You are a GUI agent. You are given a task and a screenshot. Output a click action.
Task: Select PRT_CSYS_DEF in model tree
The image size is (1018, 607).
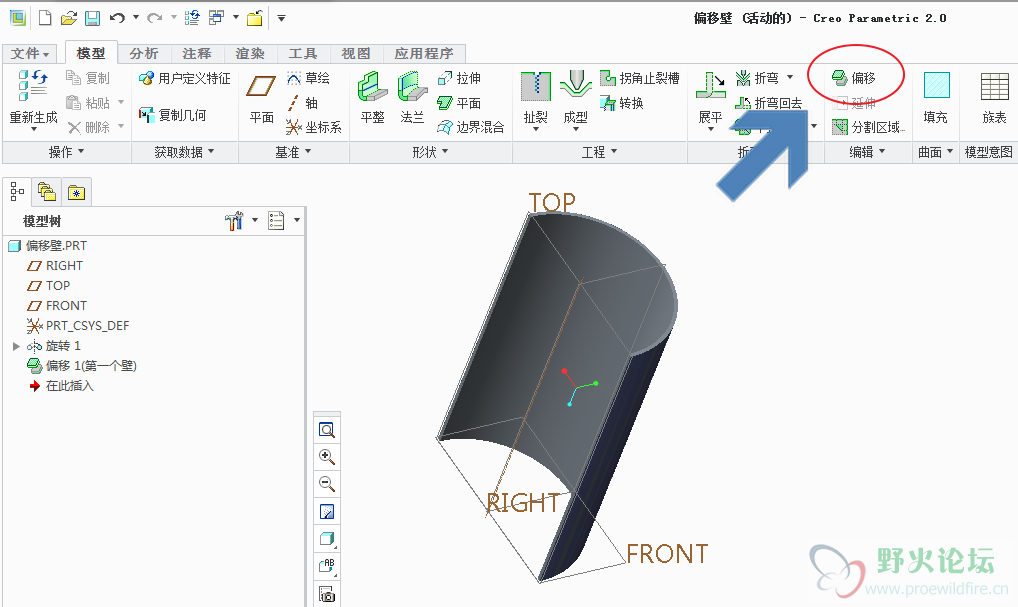click(78, 326)
